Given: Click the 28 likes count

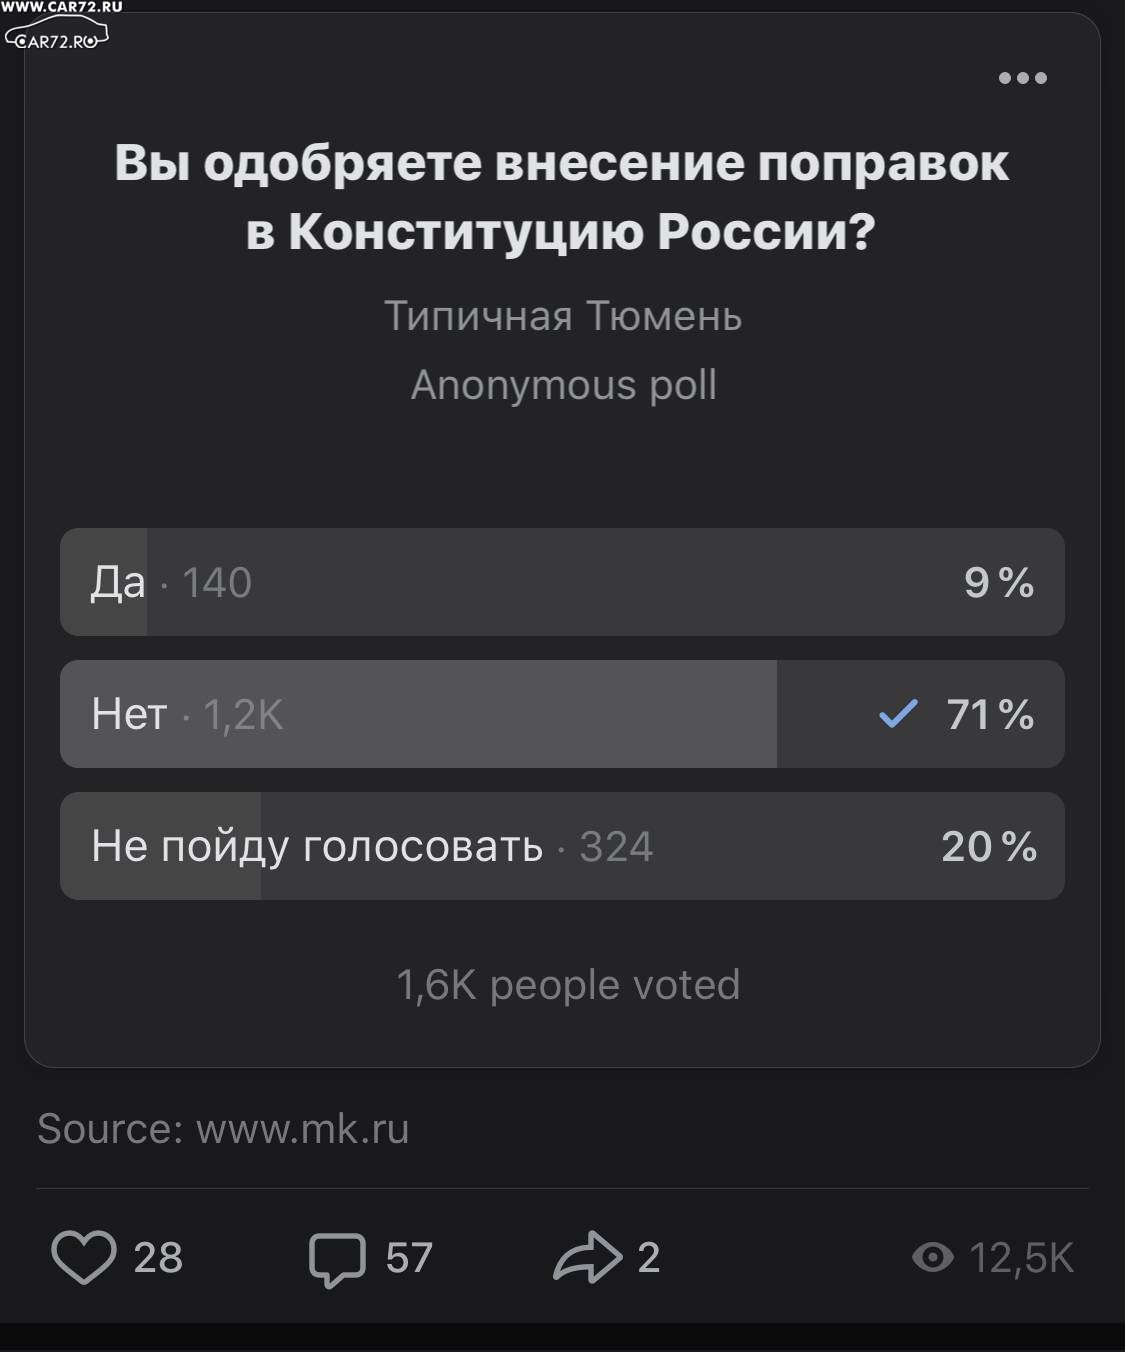Looking at the screenshot, I should tap(158, 1258).
